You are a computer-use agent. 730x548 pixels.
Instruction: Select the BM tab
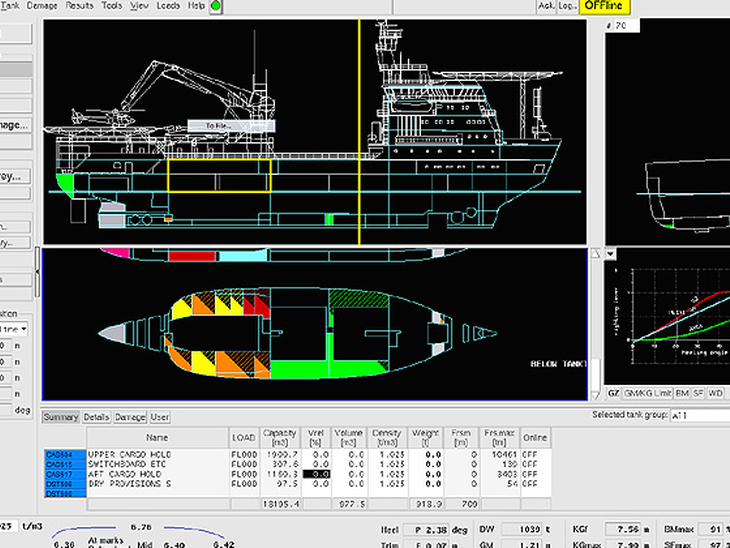click(x=682, y=393)
